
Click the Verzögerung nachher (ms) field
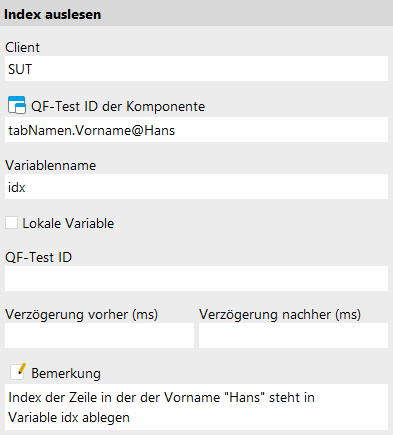(x=293, y=336)
